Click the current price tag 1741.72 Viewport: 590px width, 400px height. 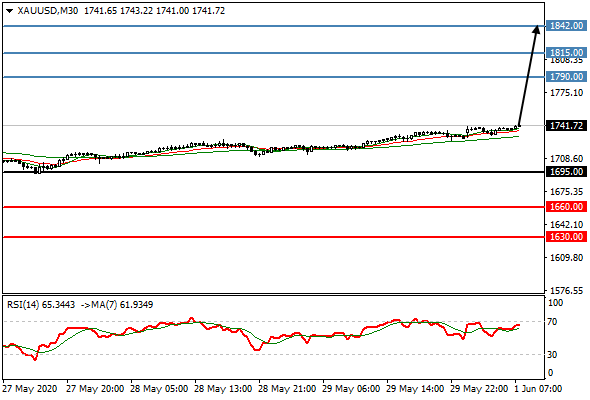click(x=566, y=126)
